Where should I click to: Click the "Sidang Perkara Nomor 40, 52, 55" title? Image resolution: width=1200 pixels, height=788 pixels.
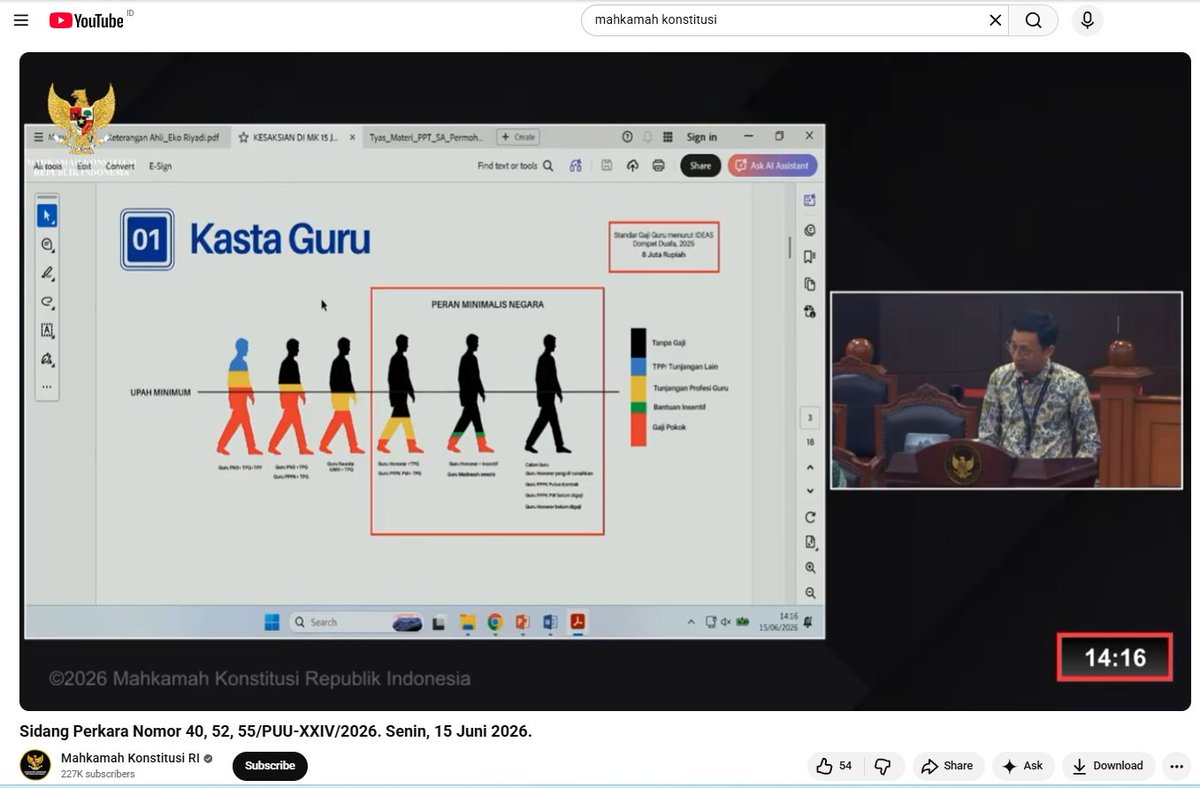point(276,731)
